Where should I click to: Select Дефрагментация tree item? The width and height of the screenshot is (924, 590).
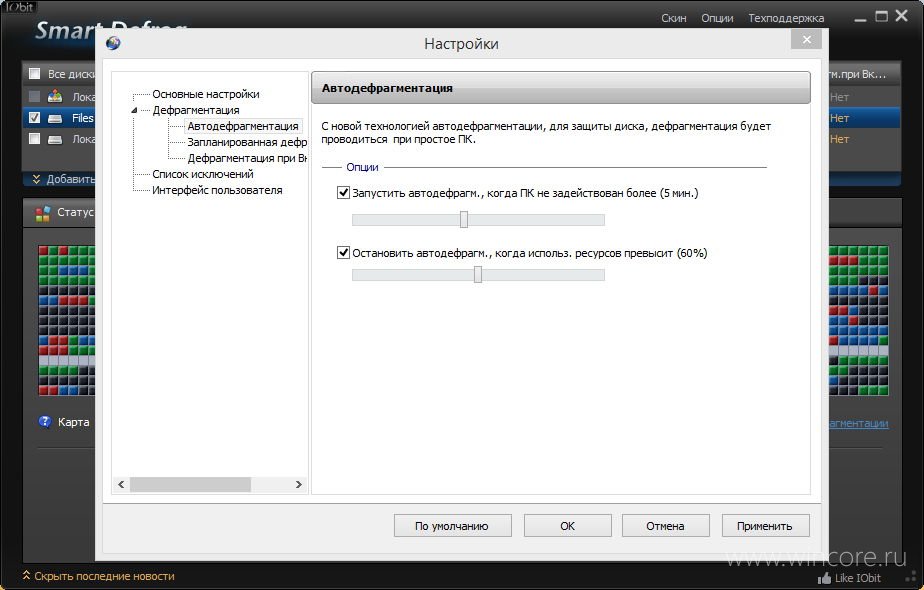pyautogui.click(x=196, y=110)
